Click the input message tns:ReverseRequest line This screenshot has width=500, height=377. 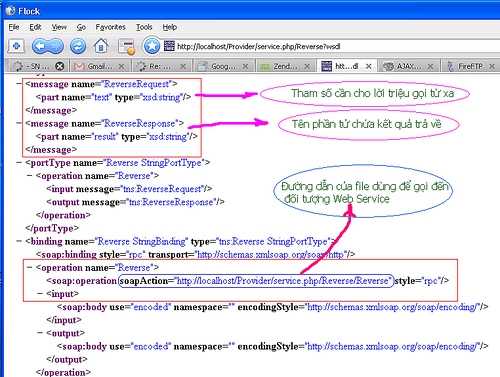tap(129, 189)
